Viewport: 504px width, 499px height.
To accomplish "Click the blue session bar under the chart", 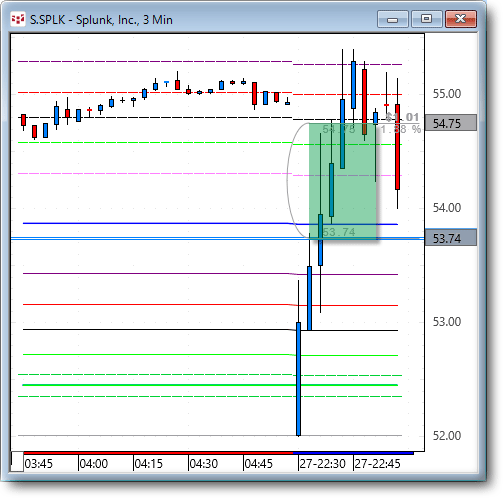I will [353, 453].
